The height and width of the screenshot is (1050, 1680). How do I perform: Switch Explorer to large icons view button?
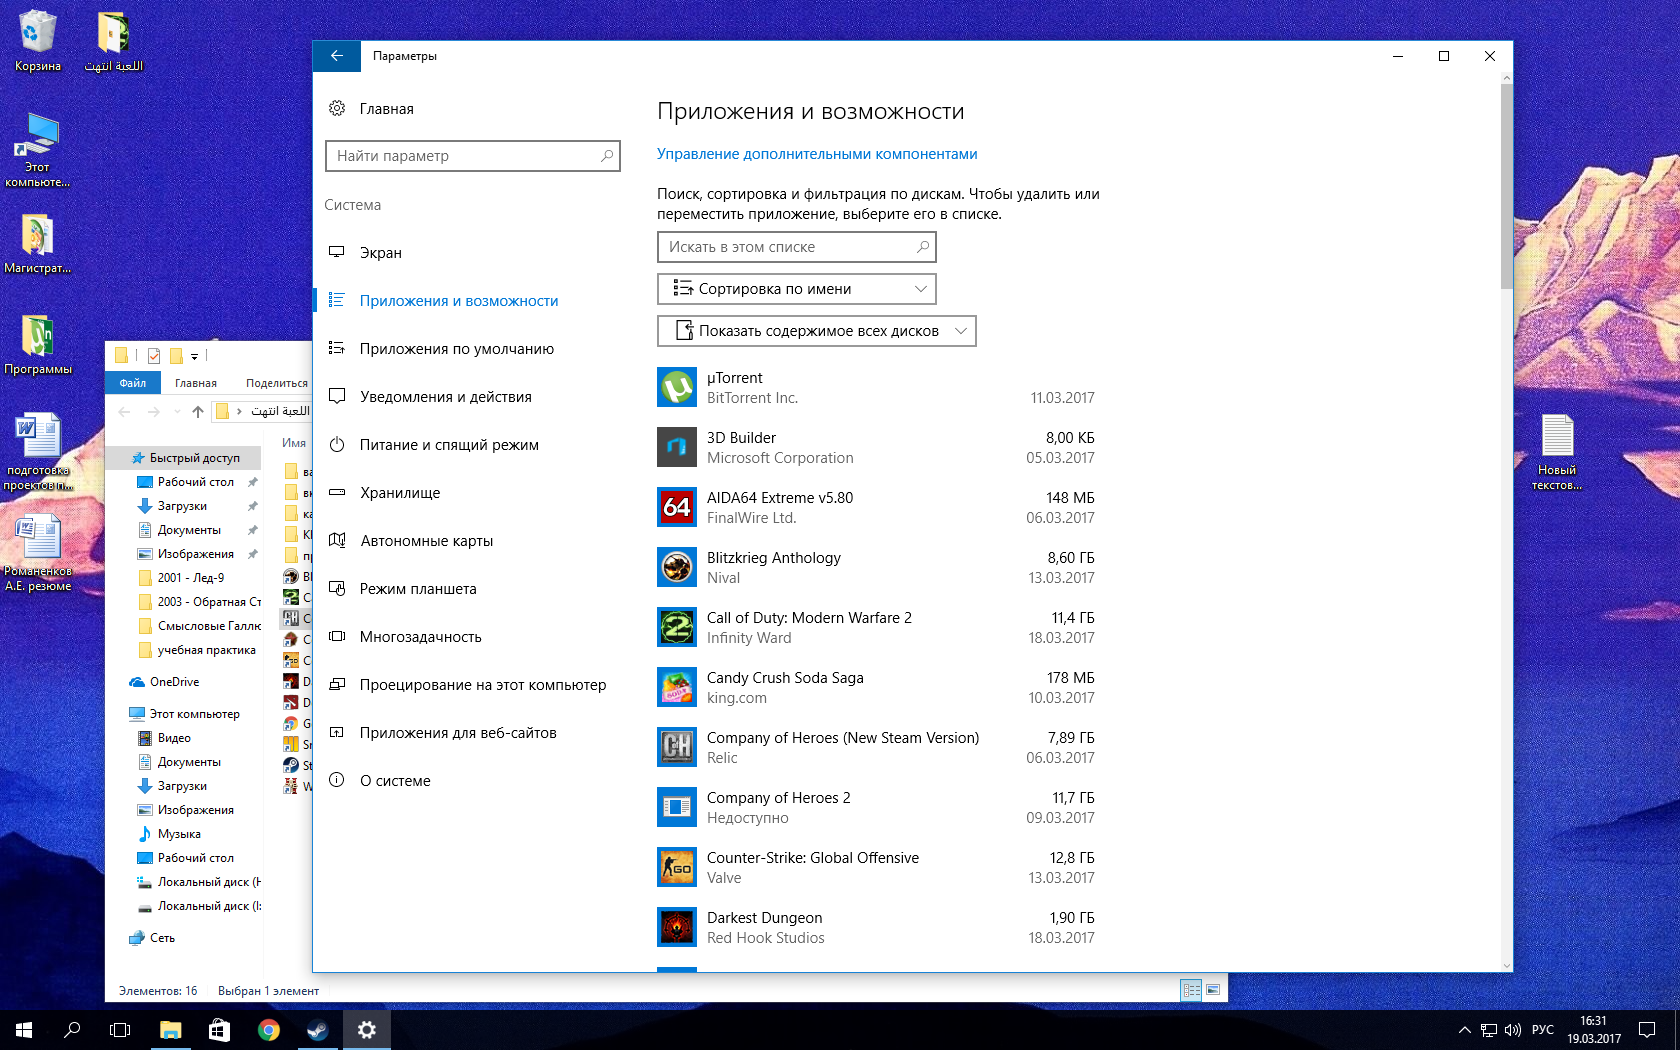pyautogui.click(x=1213, y=990)
